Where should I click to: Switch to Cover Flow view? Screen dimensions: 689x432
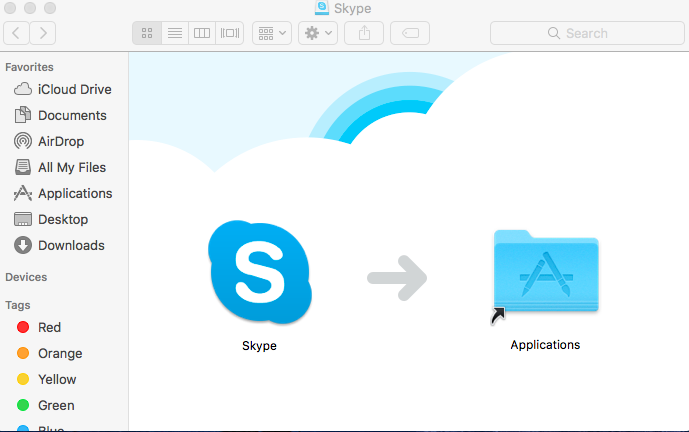coord(229,33)
